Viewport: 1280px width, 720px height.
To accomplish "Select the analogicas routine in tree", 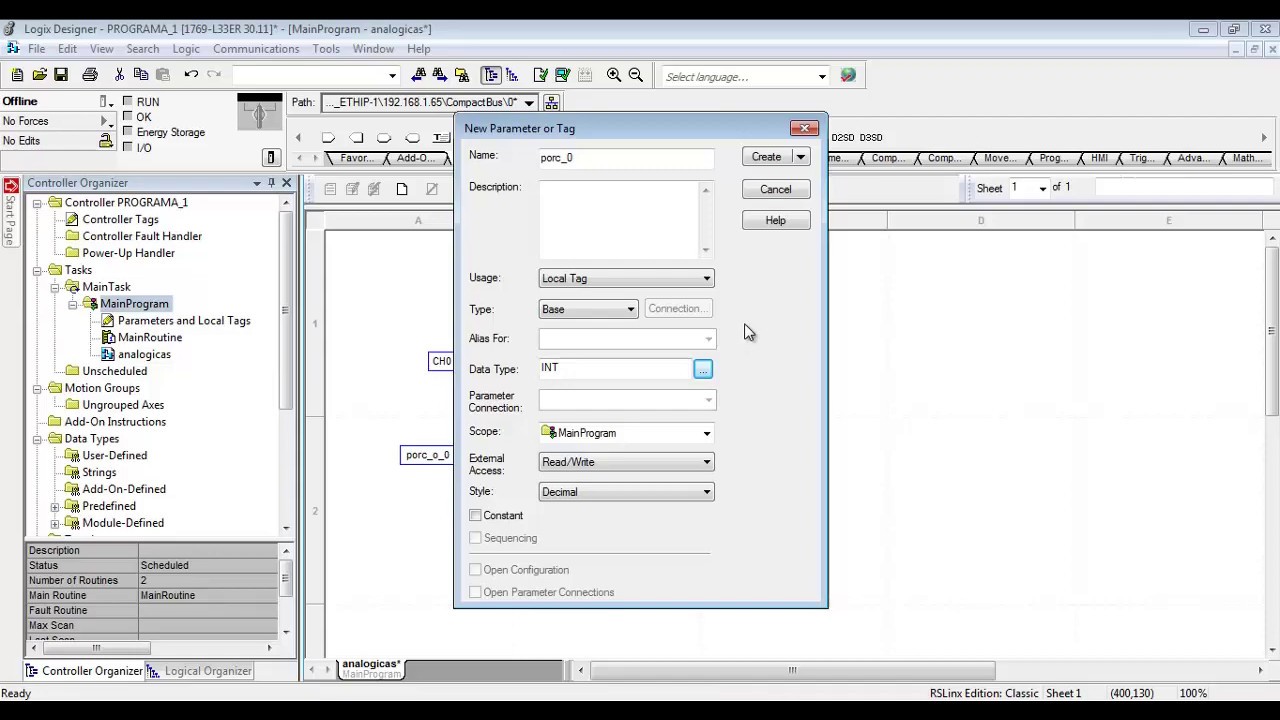I will tap(144, 354).
